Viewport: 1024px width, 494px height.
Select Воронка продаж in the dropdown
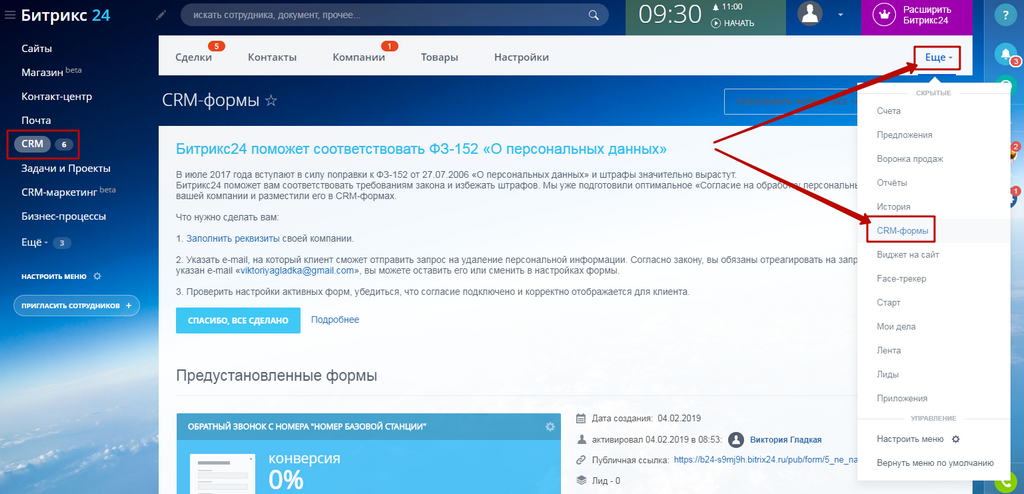pyautogui.click(x=910, y=159)
